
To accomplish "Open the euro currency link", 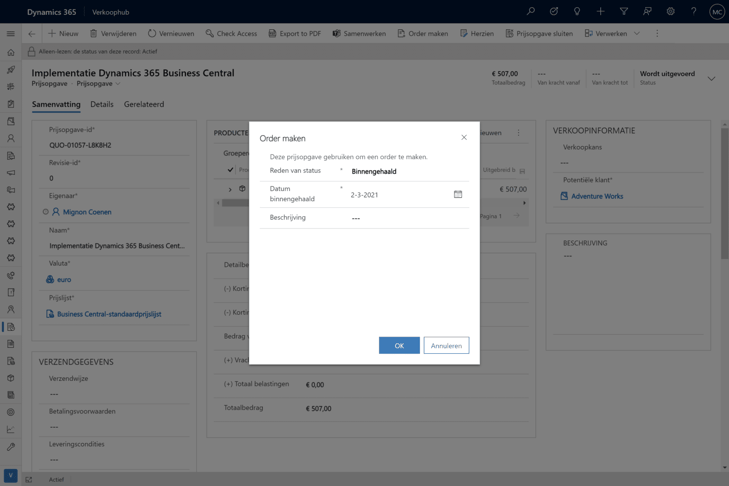I will tap(64, 280).
